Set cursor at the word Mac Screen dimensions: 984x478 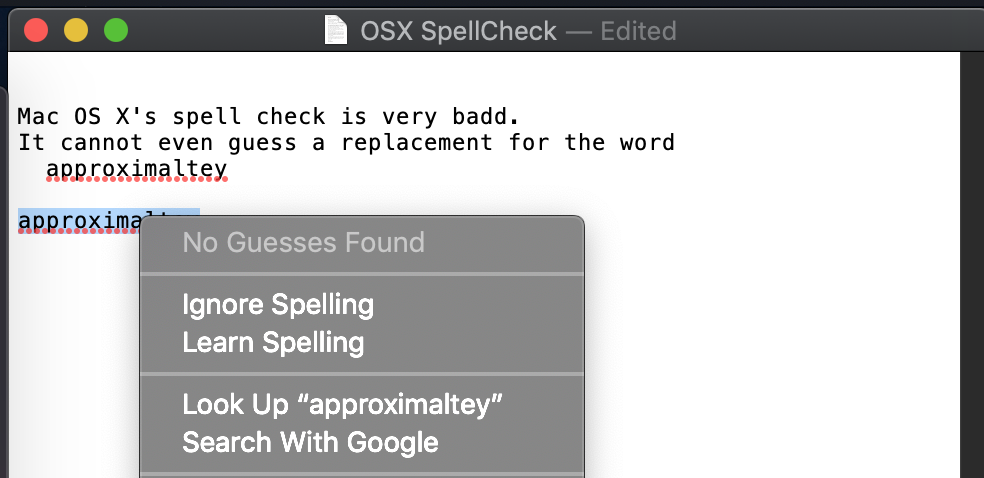point(38,117)
